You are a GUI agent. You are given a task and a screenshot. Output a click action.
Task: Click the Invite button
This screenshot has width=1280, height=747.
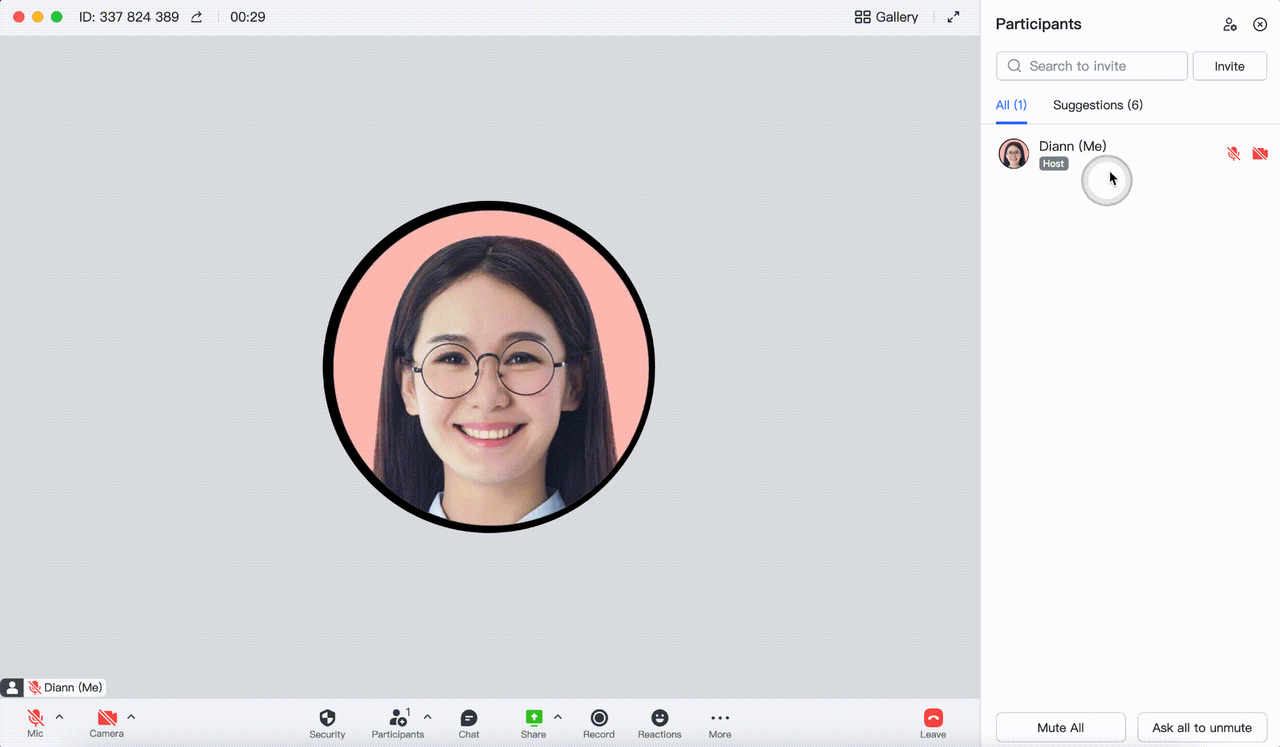click(x=1229, y=65)
